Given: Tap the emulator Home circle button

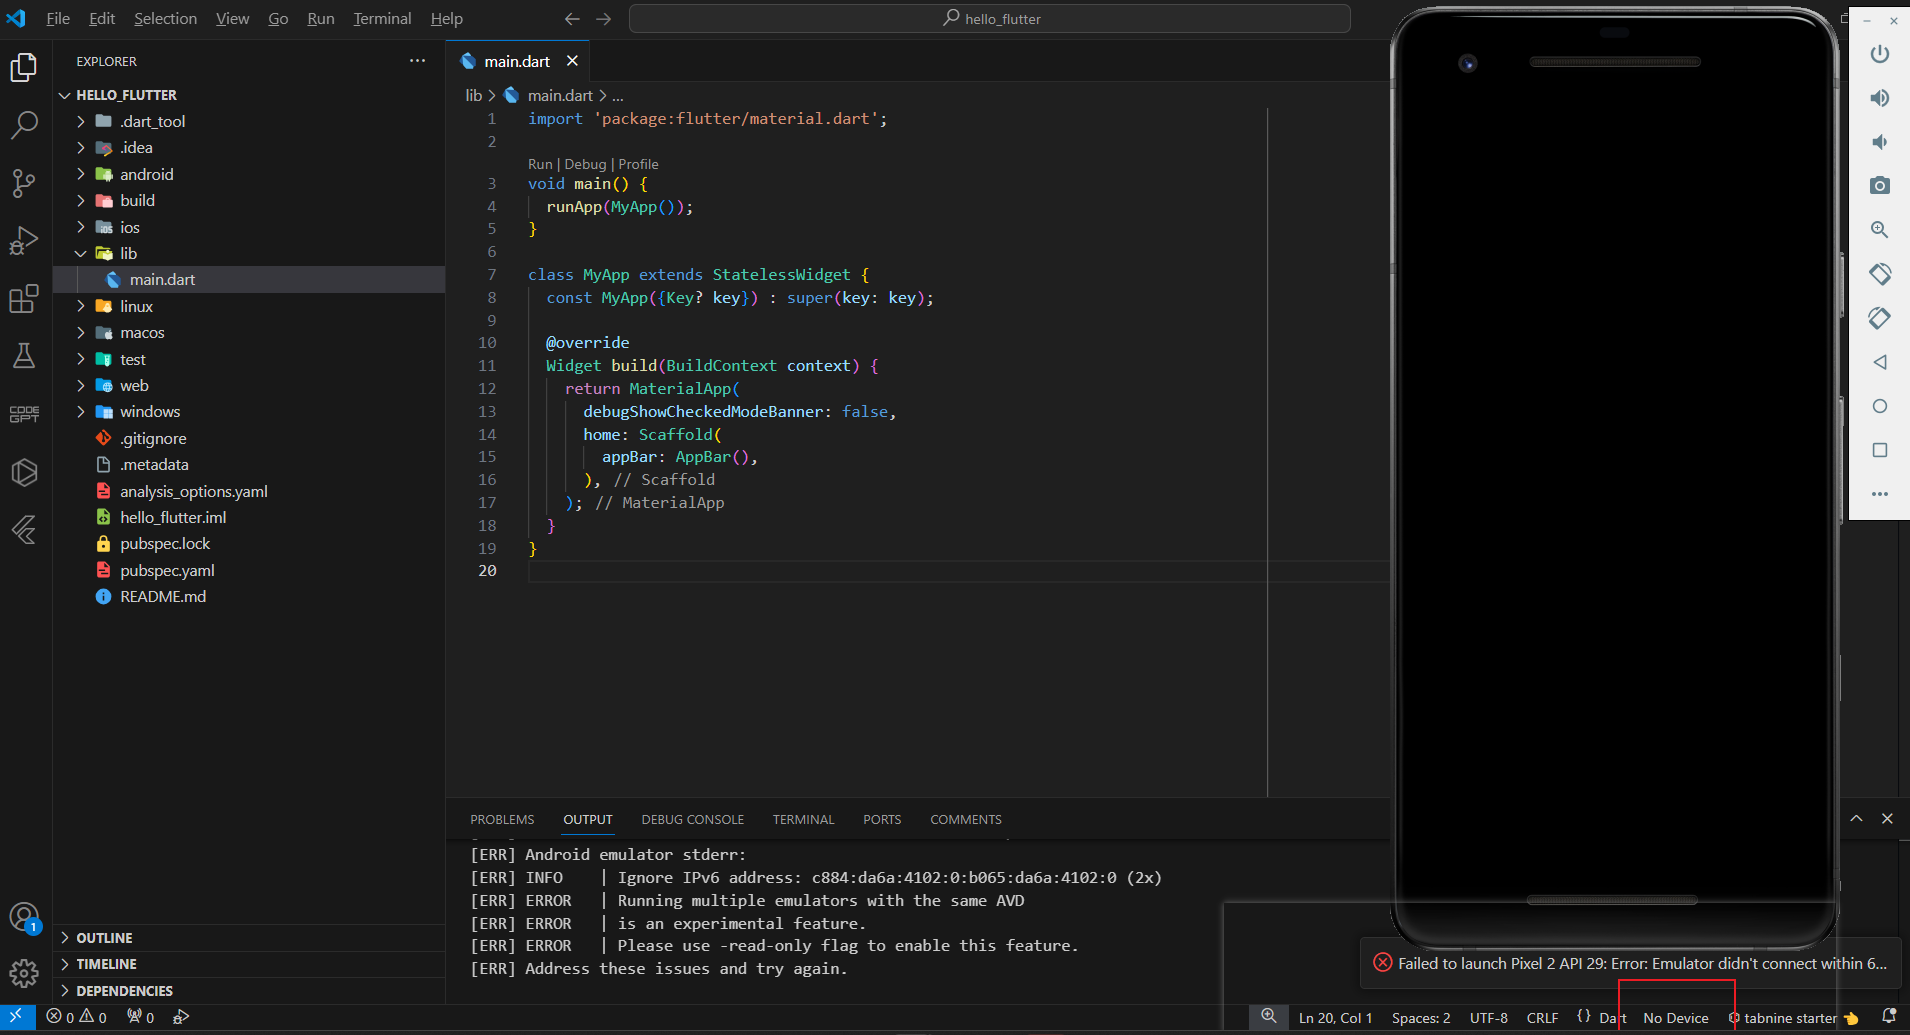Looking at the screenshot, I should click(1880, 406).
